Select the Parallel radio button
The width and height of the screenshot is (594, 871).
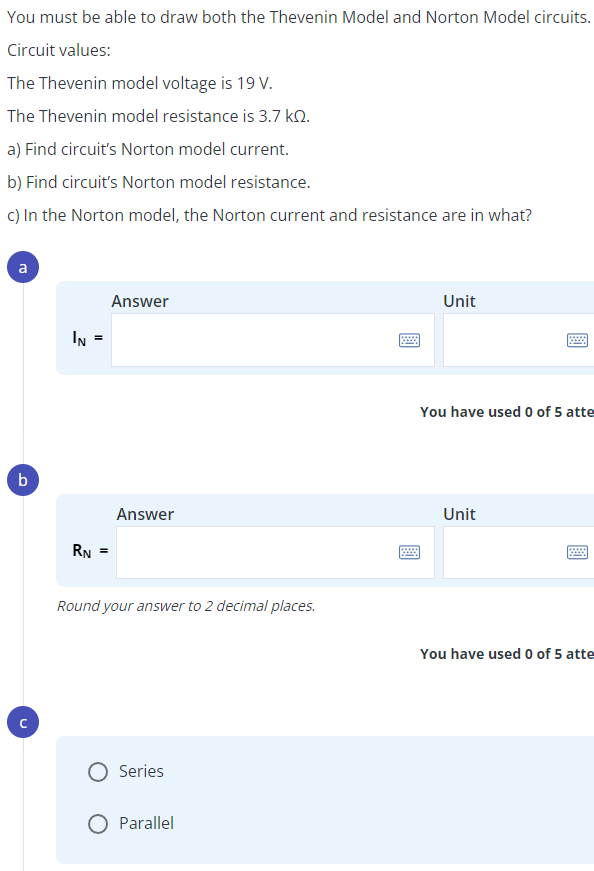98,823
